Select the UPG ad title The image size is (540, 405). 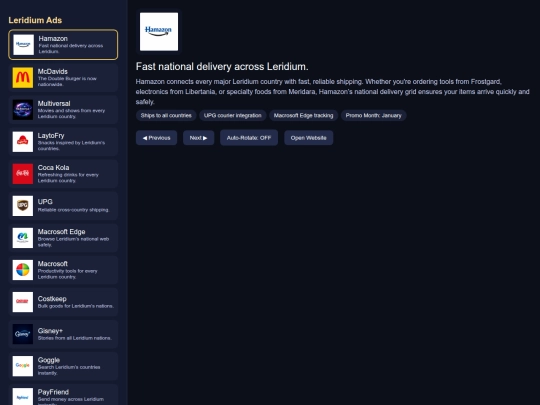coord(45,201)
